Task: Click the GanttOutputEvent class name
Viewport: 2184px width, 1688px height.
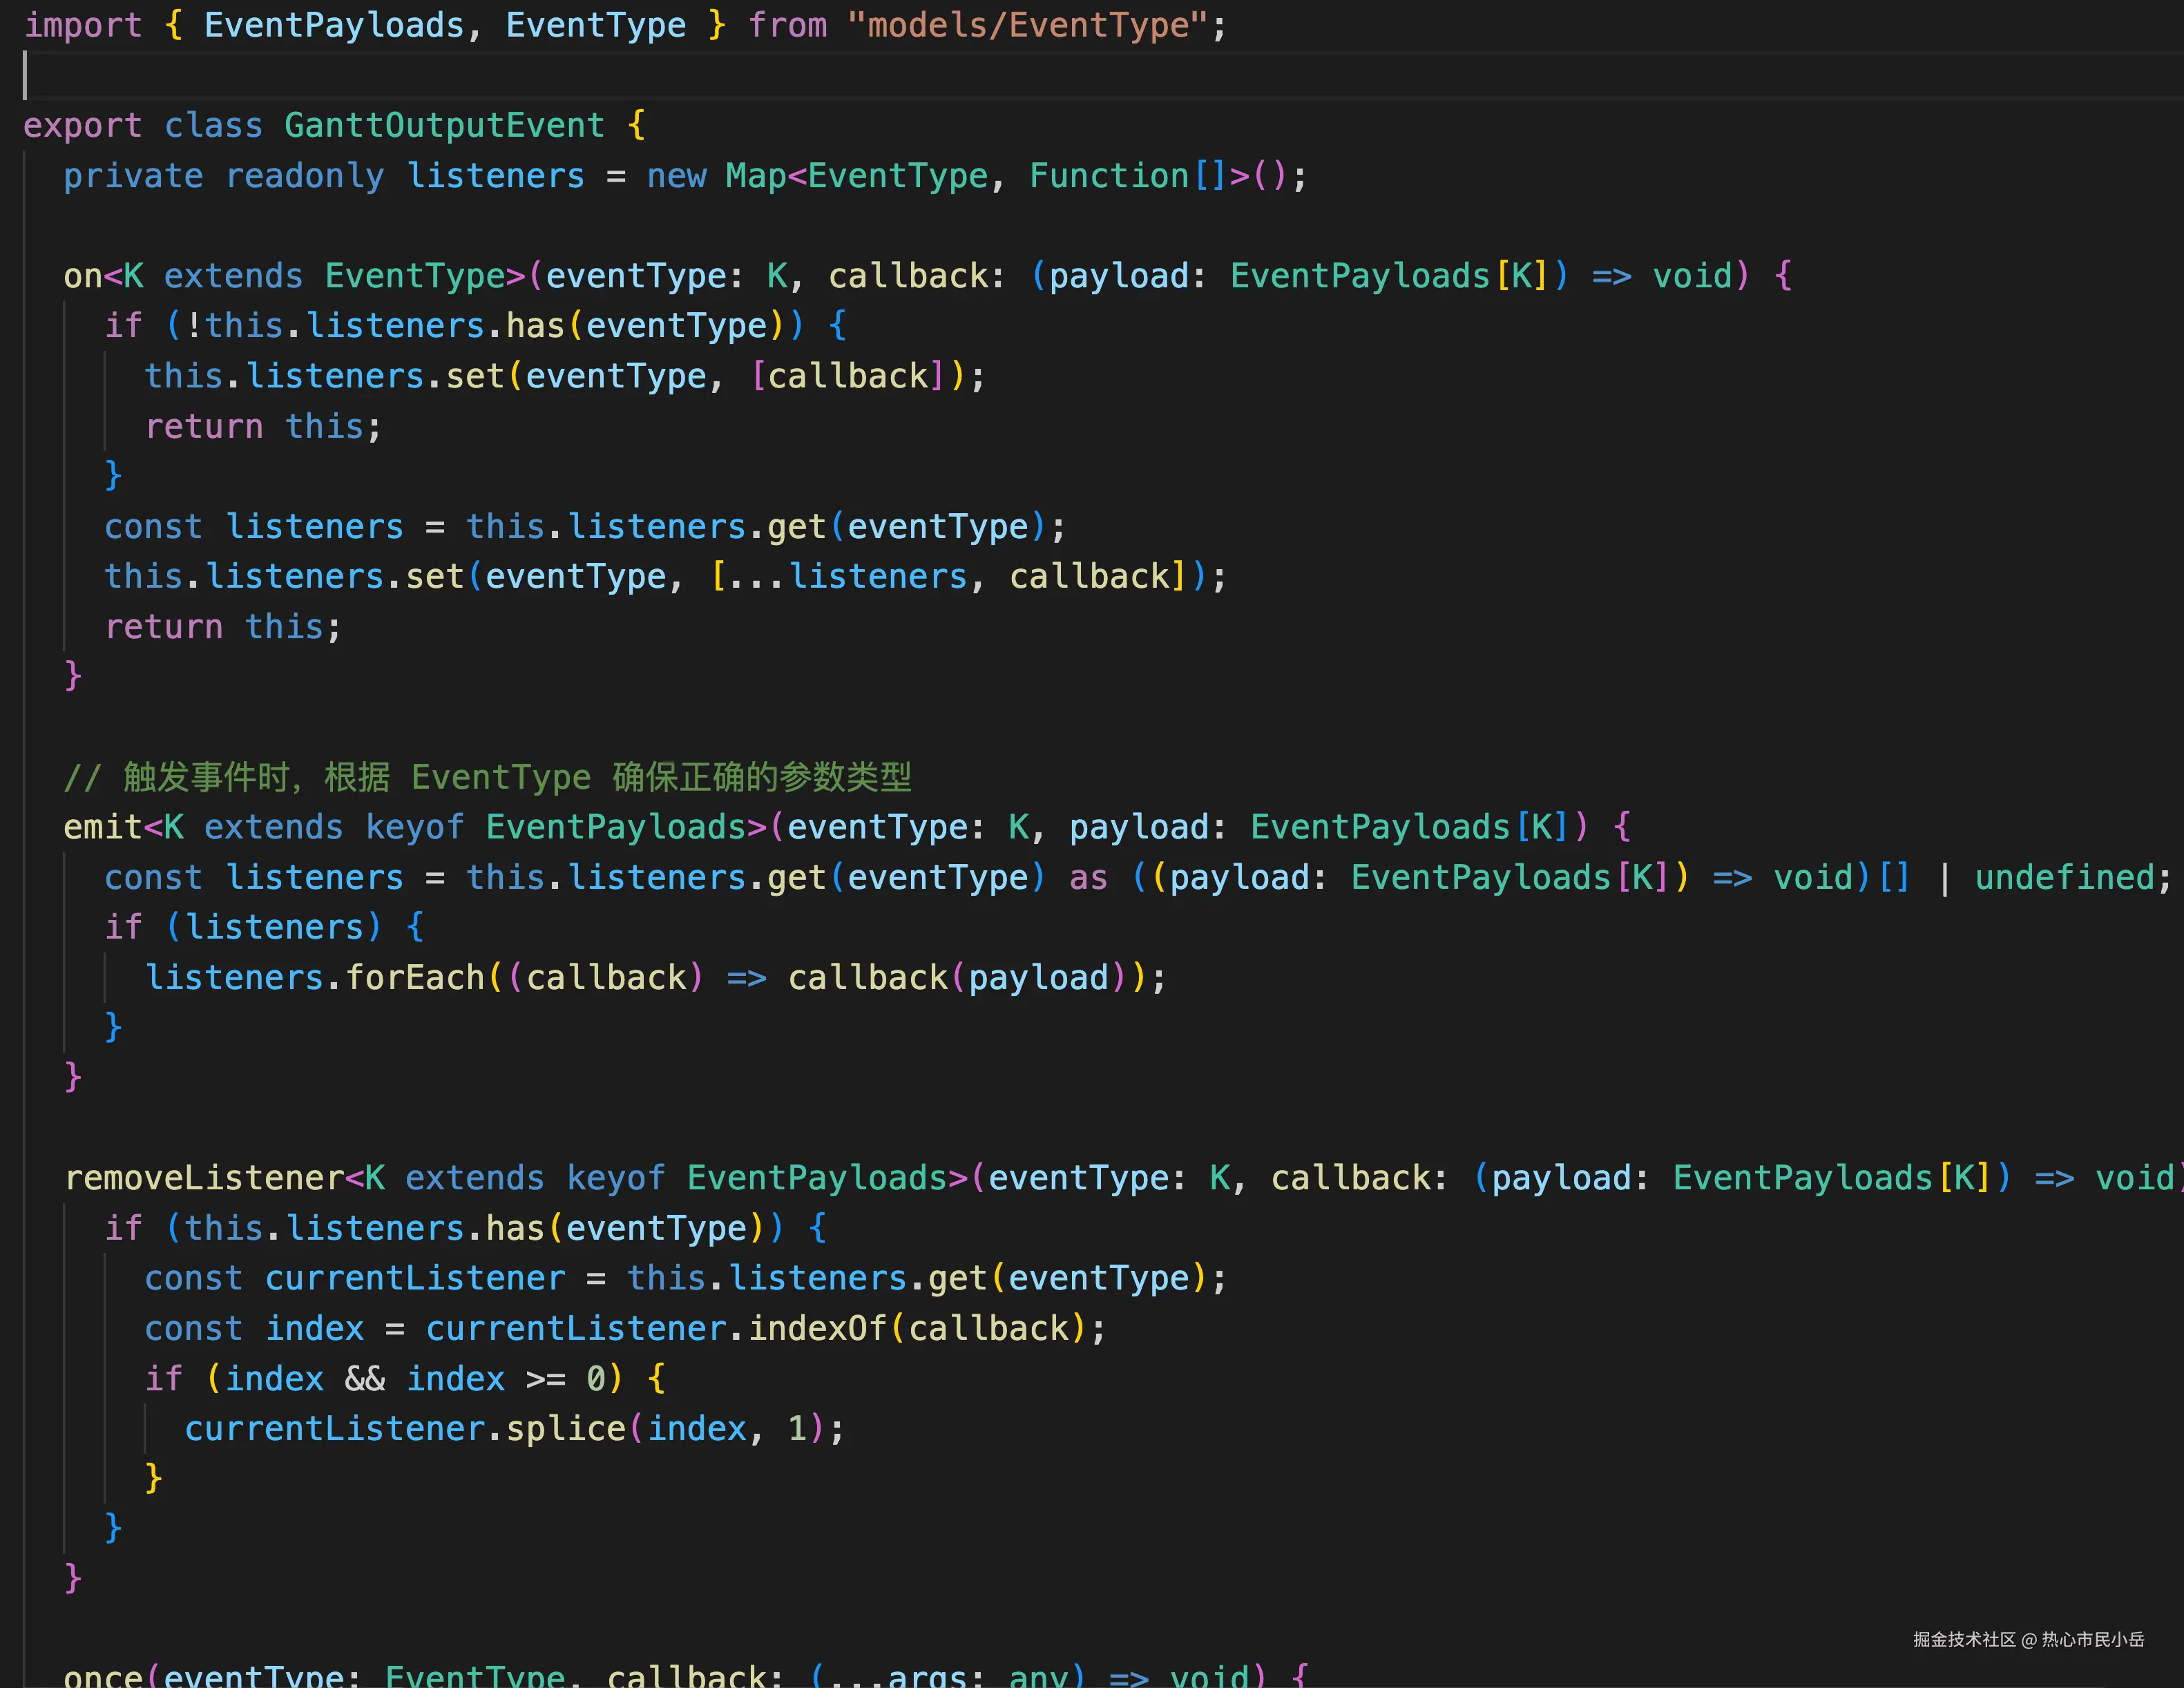Action: [x=444, y=126]
